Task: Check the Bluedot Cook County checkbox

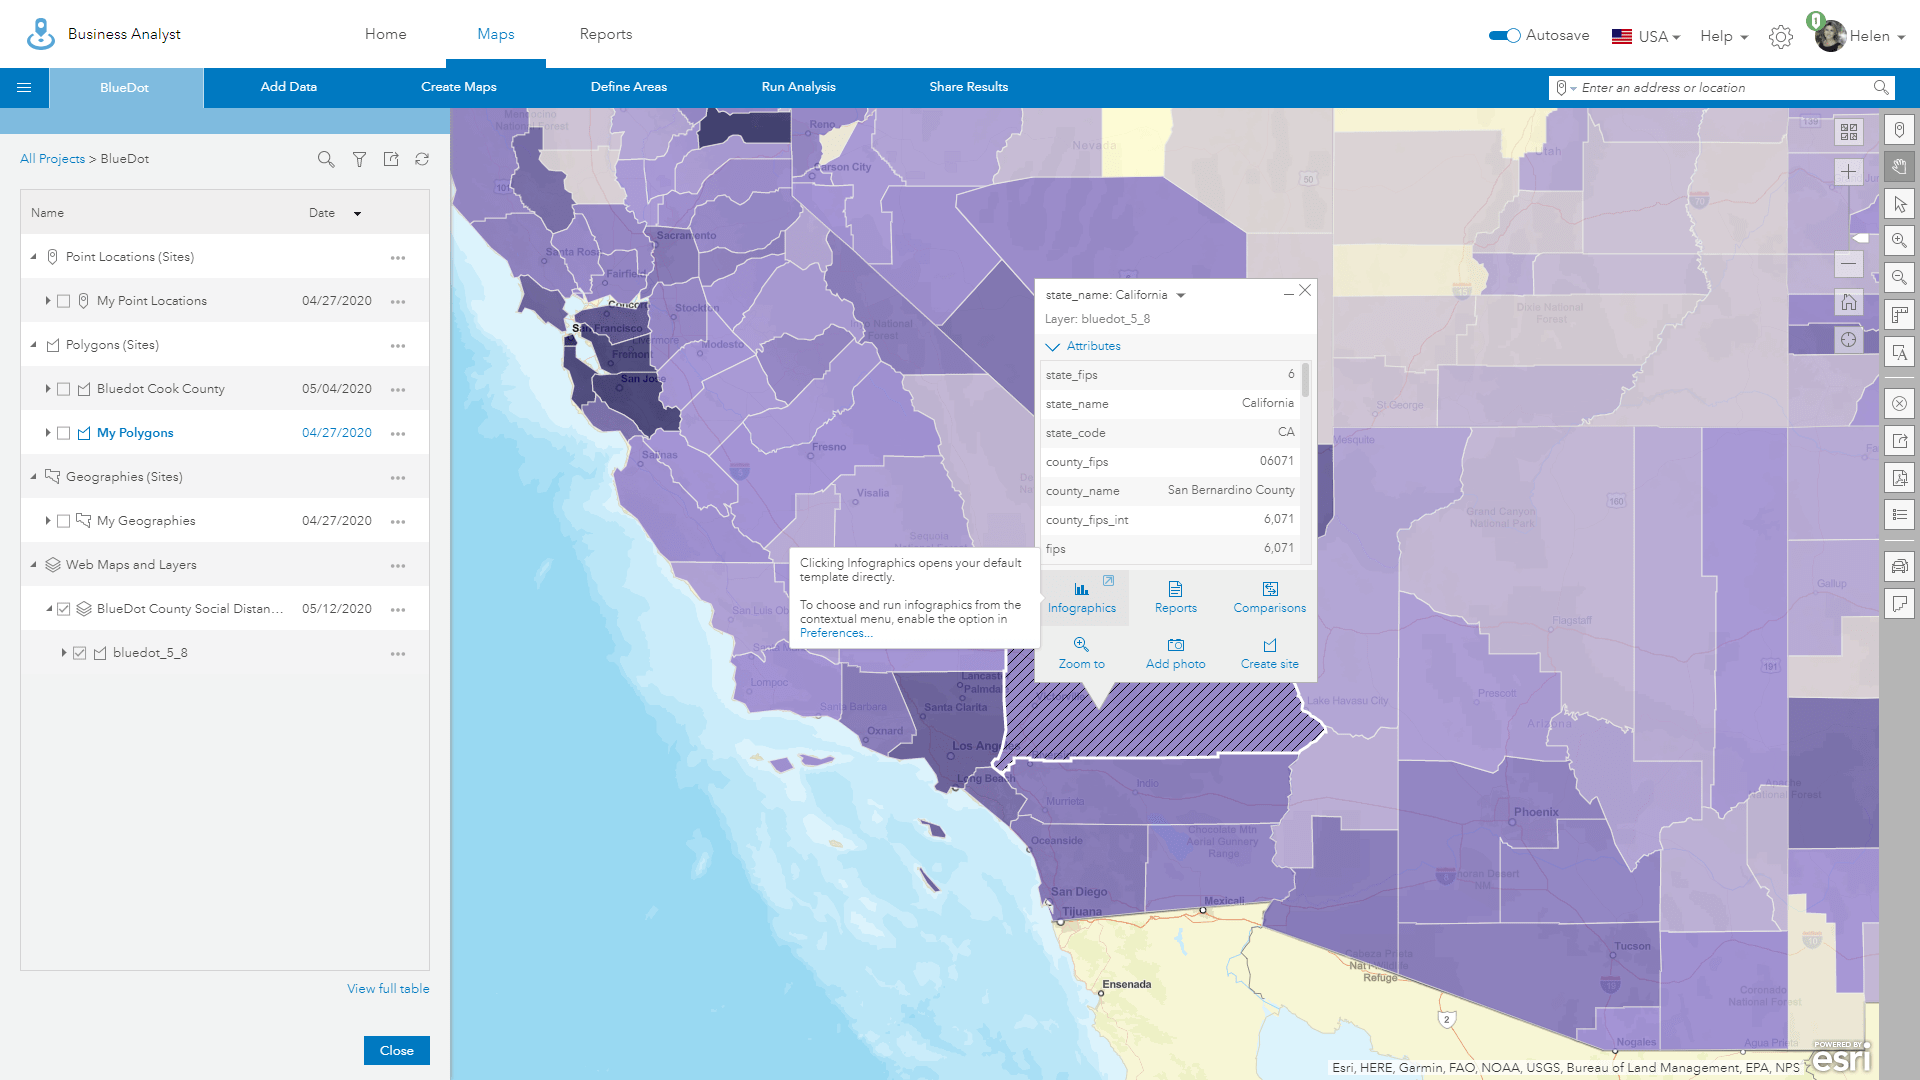Action: click(x=64, y=389)
